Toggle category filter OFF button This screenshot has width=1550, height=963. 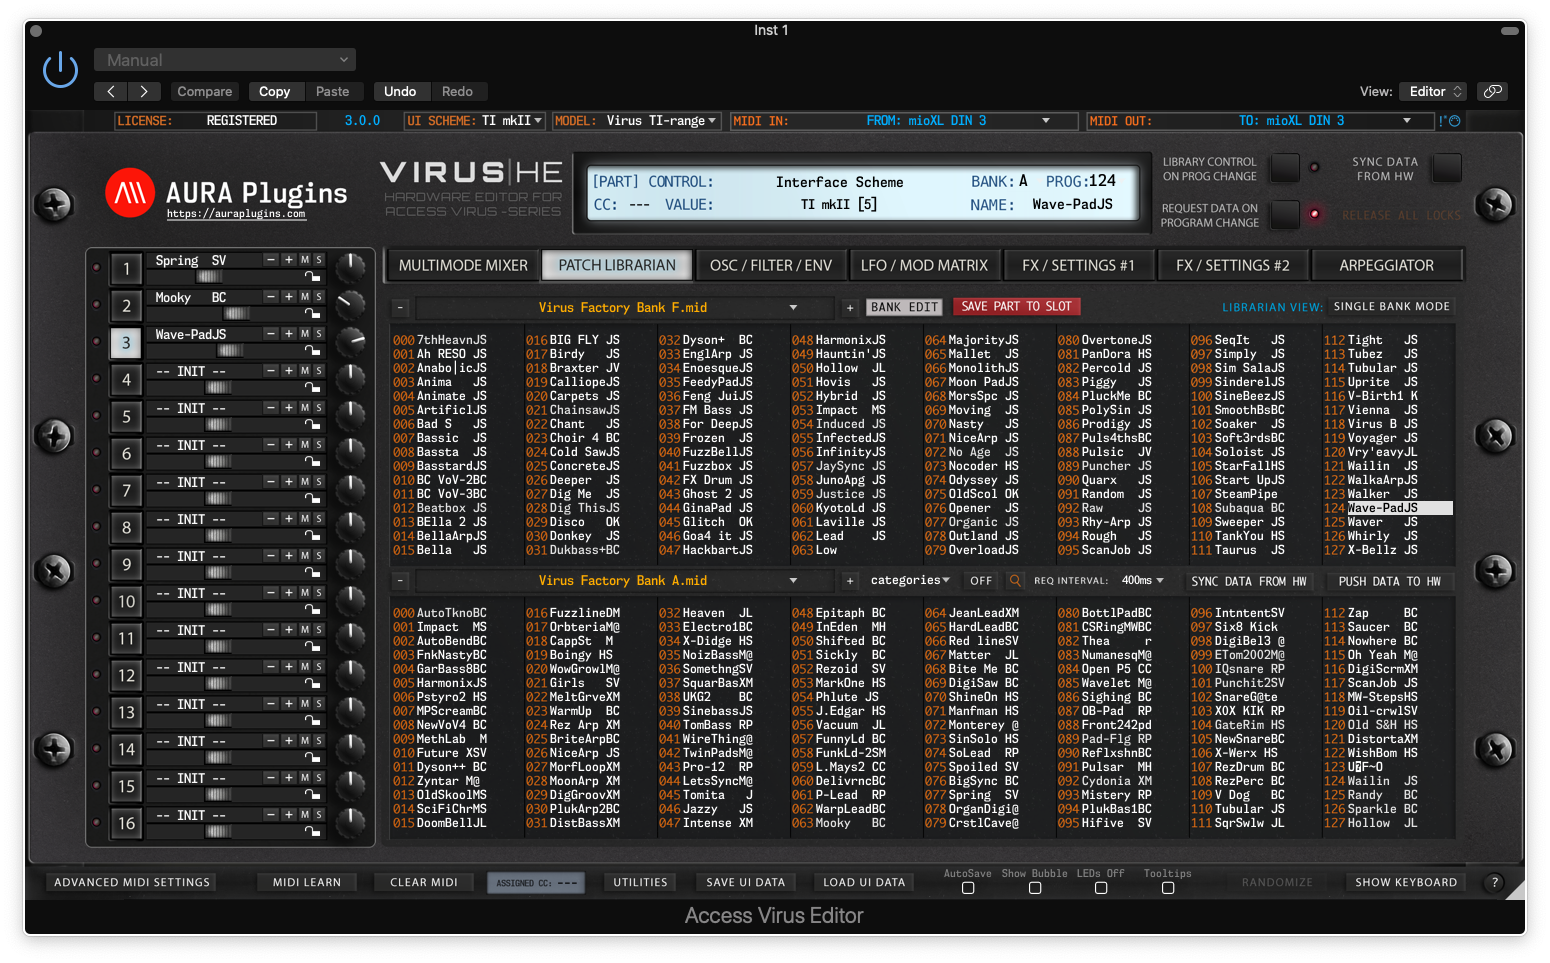[x=981, y=581]
